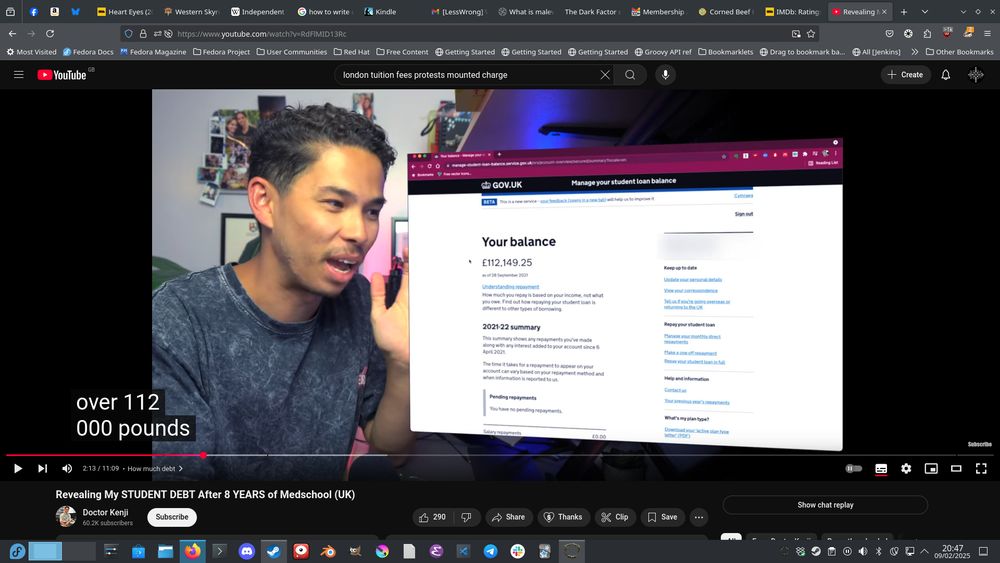The height and width of the screenshot is (563, 1000).
Task: List all tabs dropdown arrow
Action: (x=925, y=11)
